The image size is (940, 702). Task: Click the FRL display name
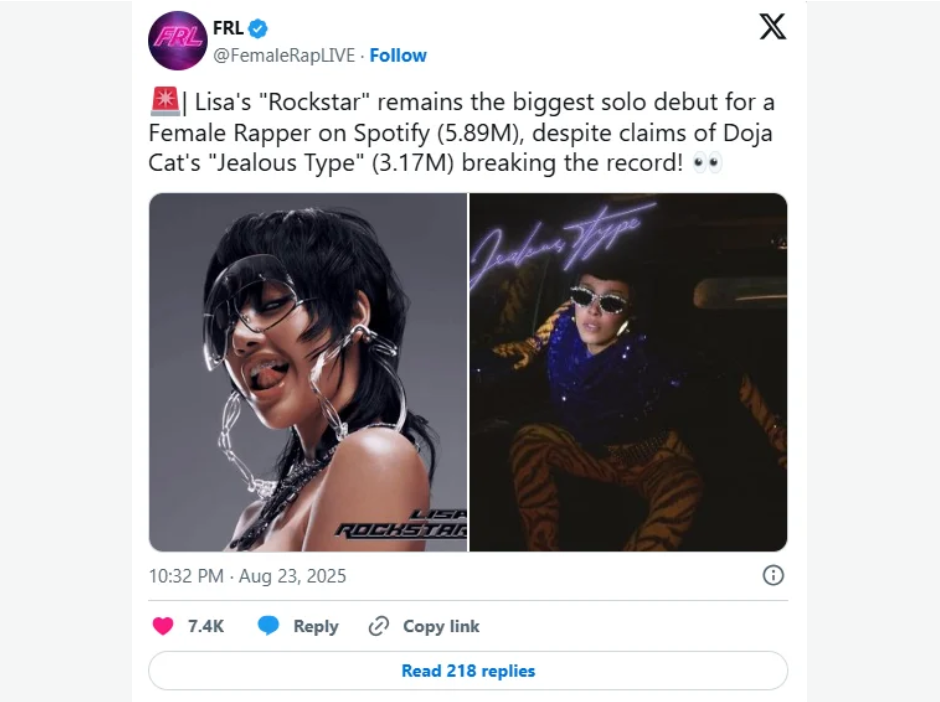coord(228,28)
